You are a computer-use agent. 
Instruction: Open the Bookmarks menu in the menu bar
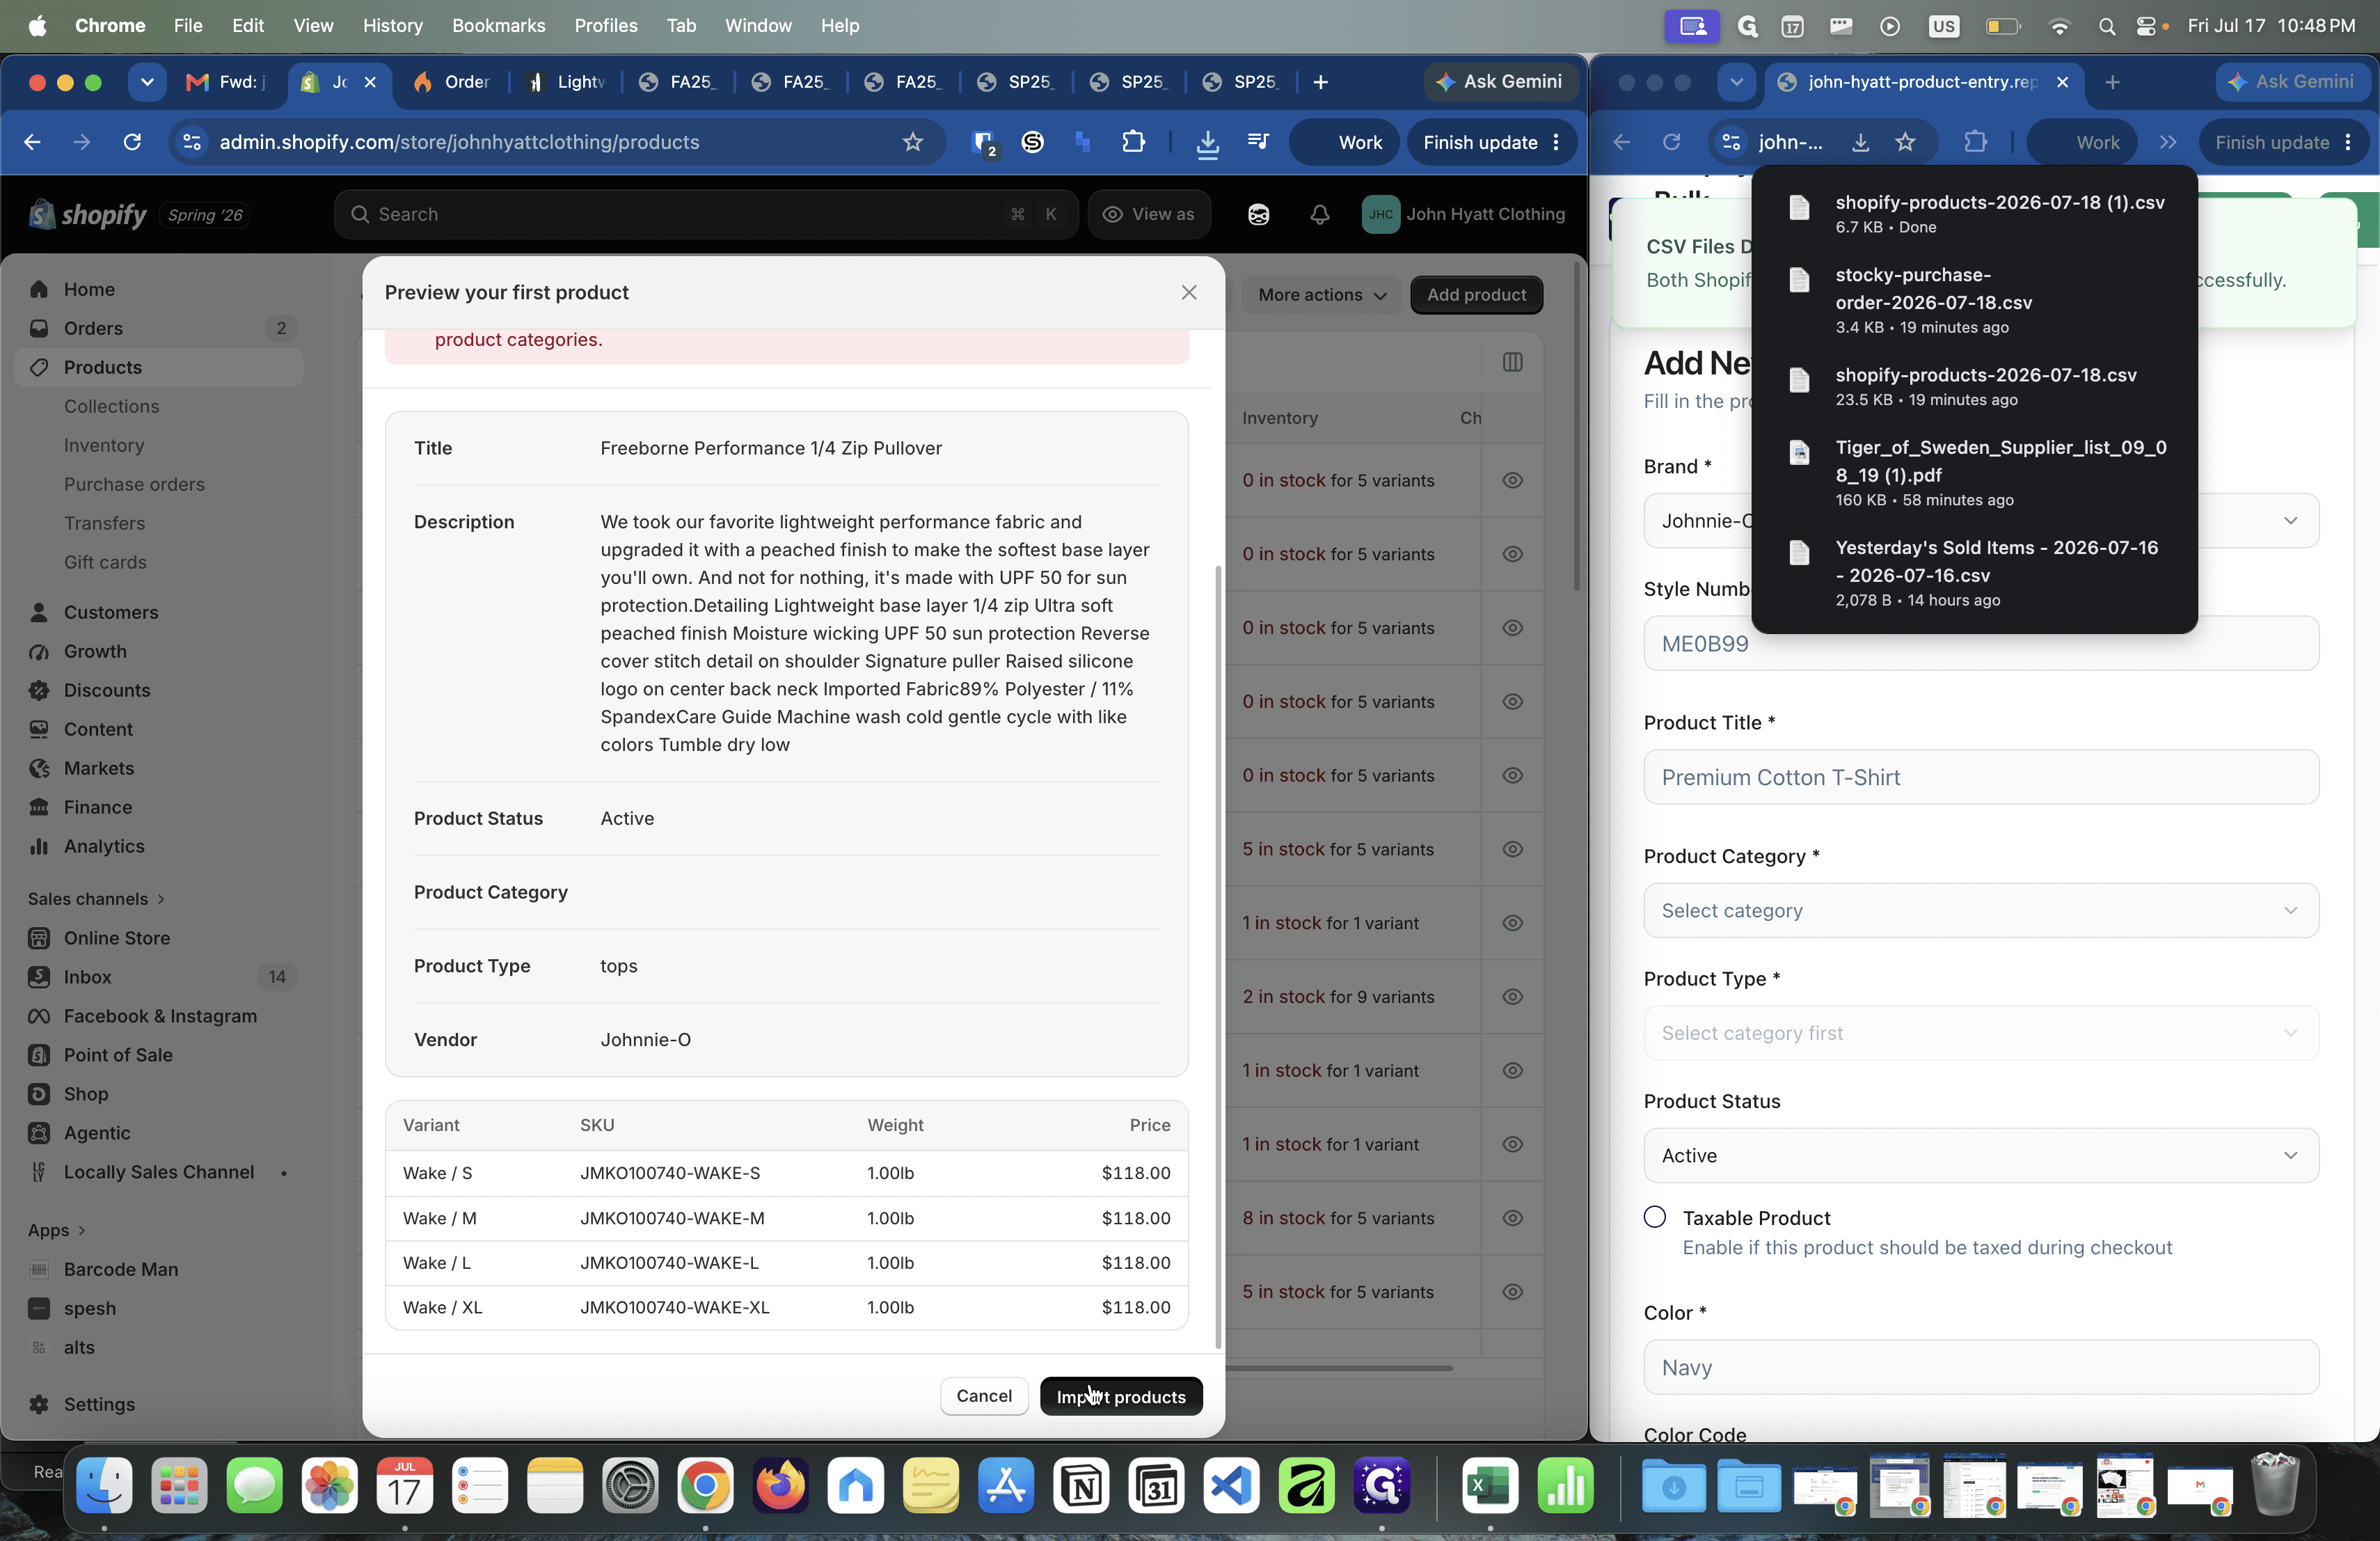[498, 26]
